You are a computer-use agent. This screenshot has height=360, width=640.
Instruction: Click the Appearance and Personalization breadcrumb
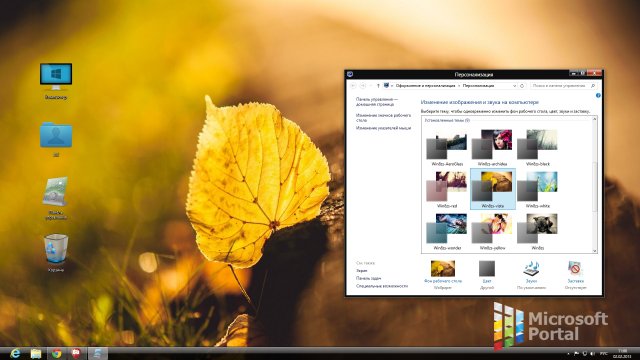pyautogui.click(x=425, y=86)
